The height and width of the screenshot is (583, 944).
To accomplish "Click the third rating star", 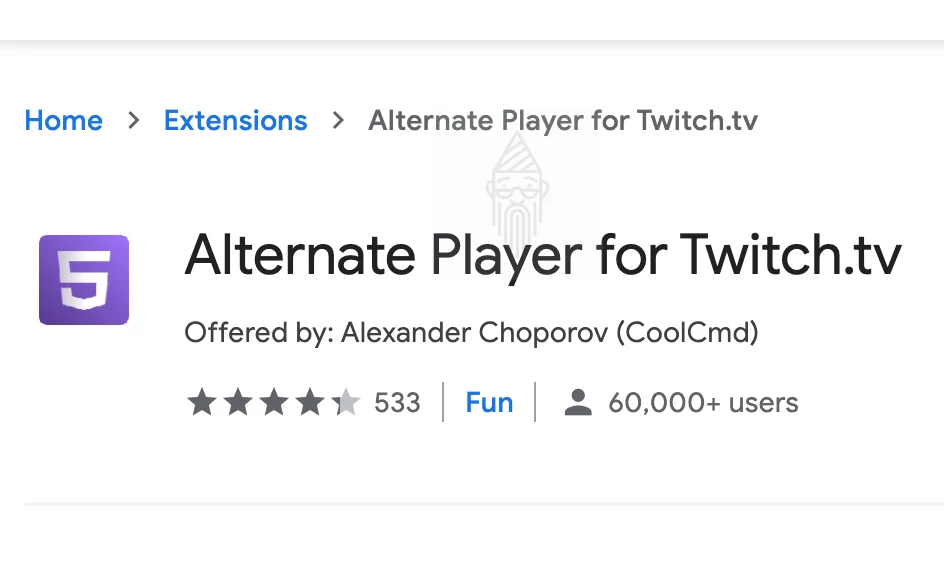I will [274, 402].
